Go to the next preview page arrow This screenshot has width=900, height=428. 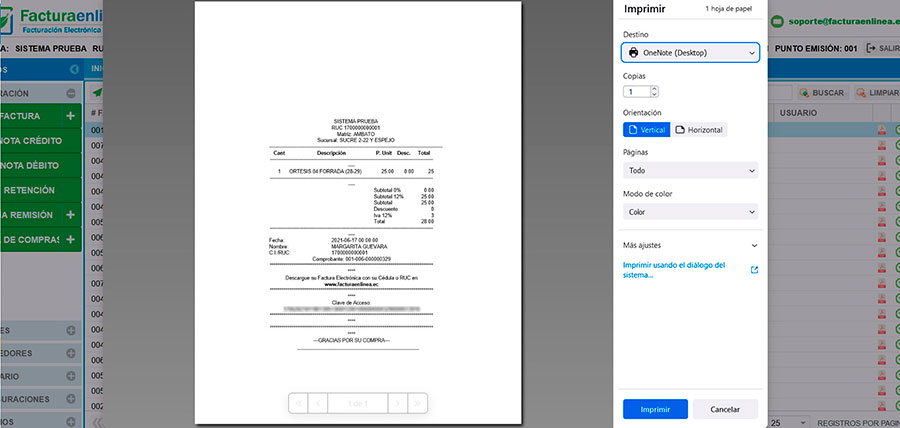point(397,403)
